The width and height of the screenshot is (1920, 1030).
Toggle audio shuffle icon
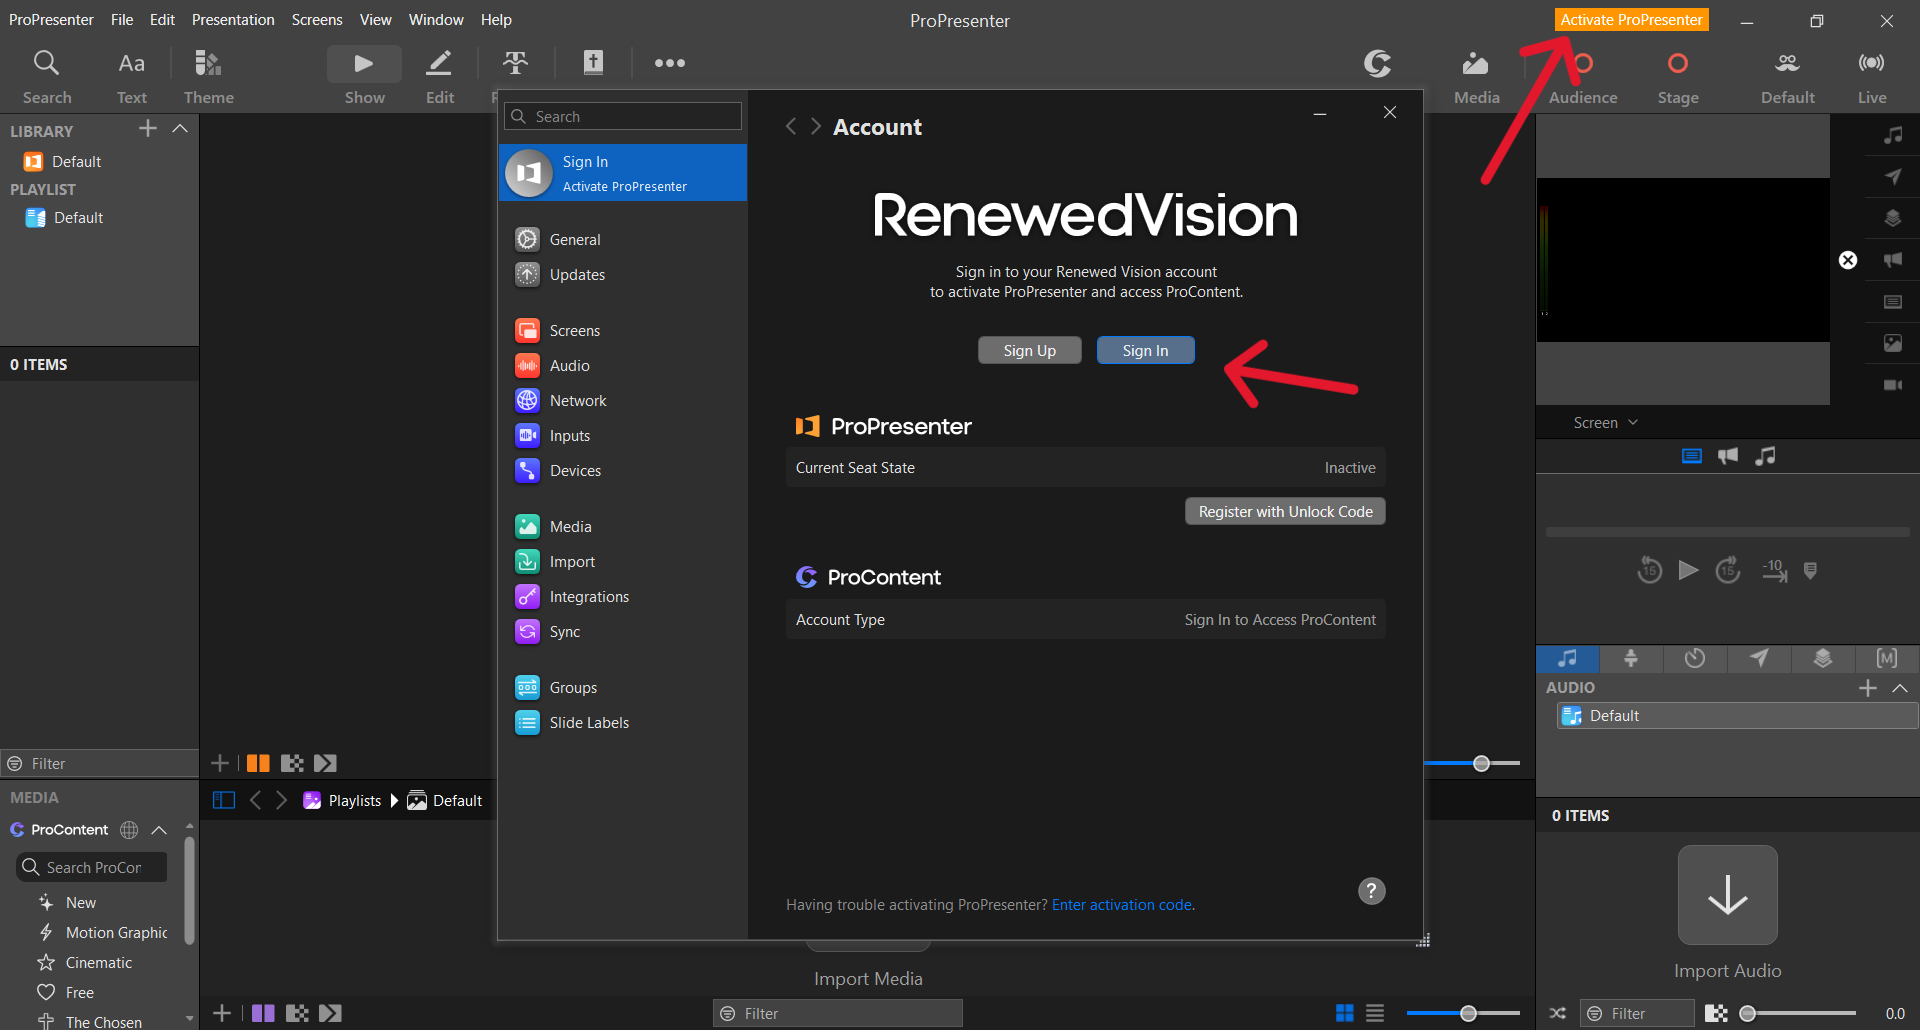[x=1557, y=1013]
